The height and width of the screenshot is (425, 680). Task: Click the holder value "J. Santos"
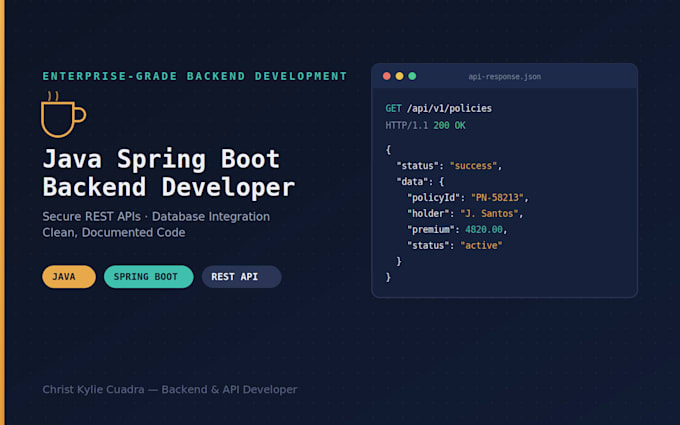tap(489, 213)
